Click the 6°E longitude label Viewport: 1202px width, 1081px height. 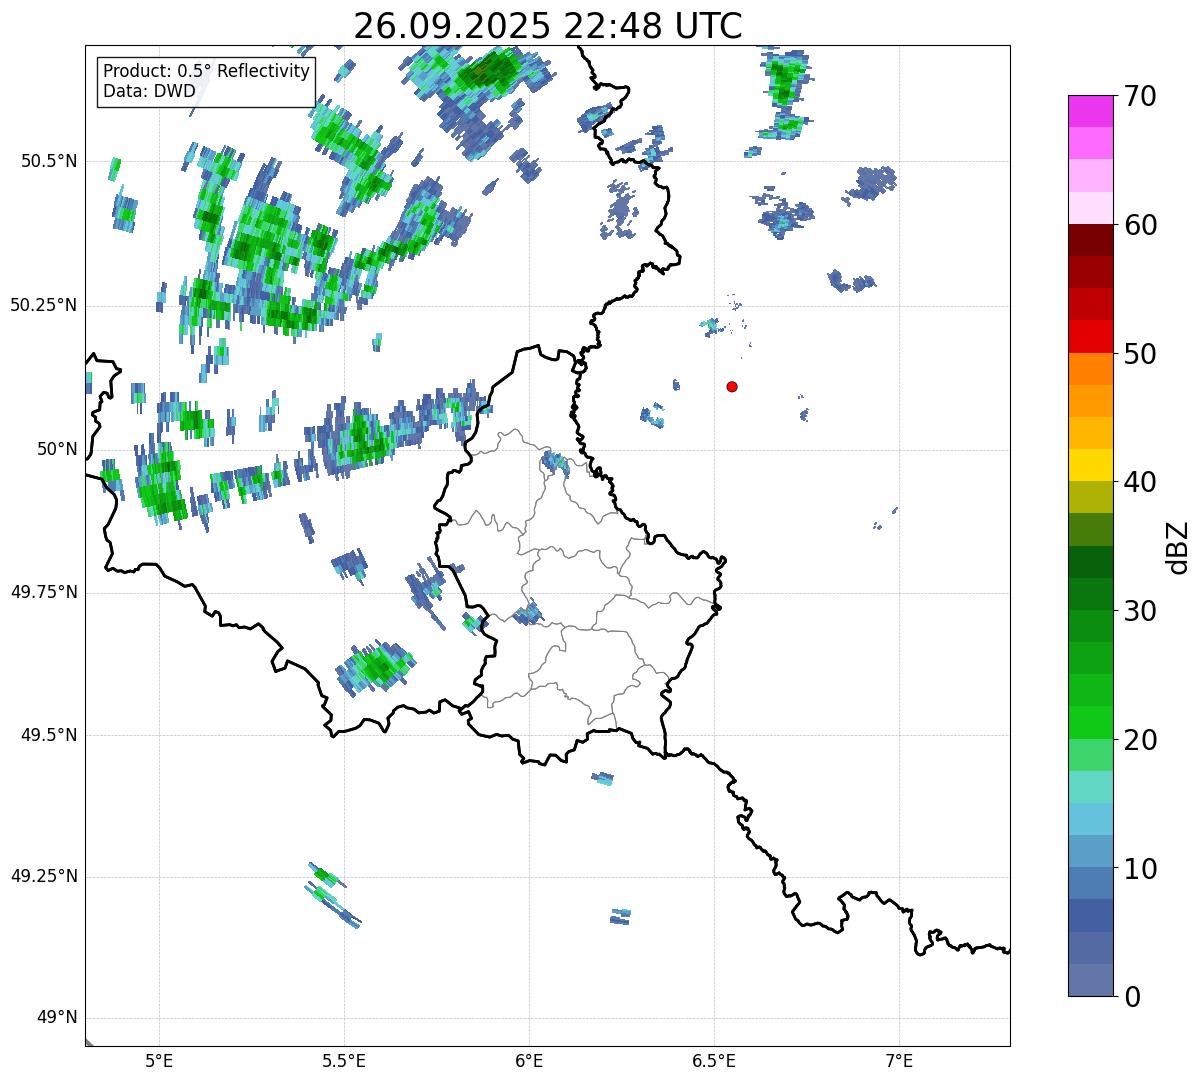[529, 1060]
